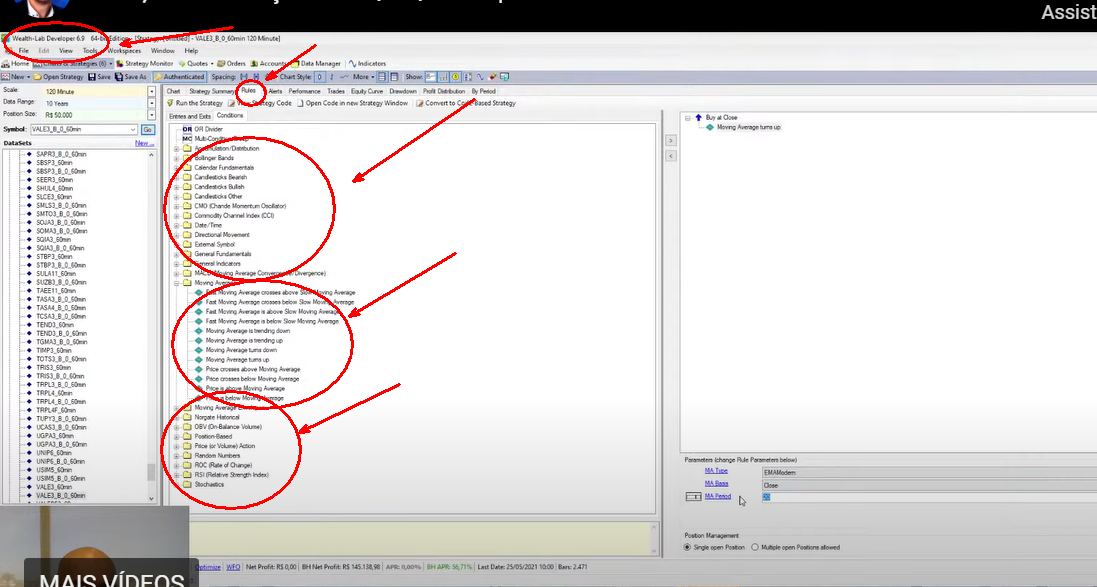Open the Data Range dropdown
Screen dimensions: 1097x587
pyautogui.click(x=151, y=104)
